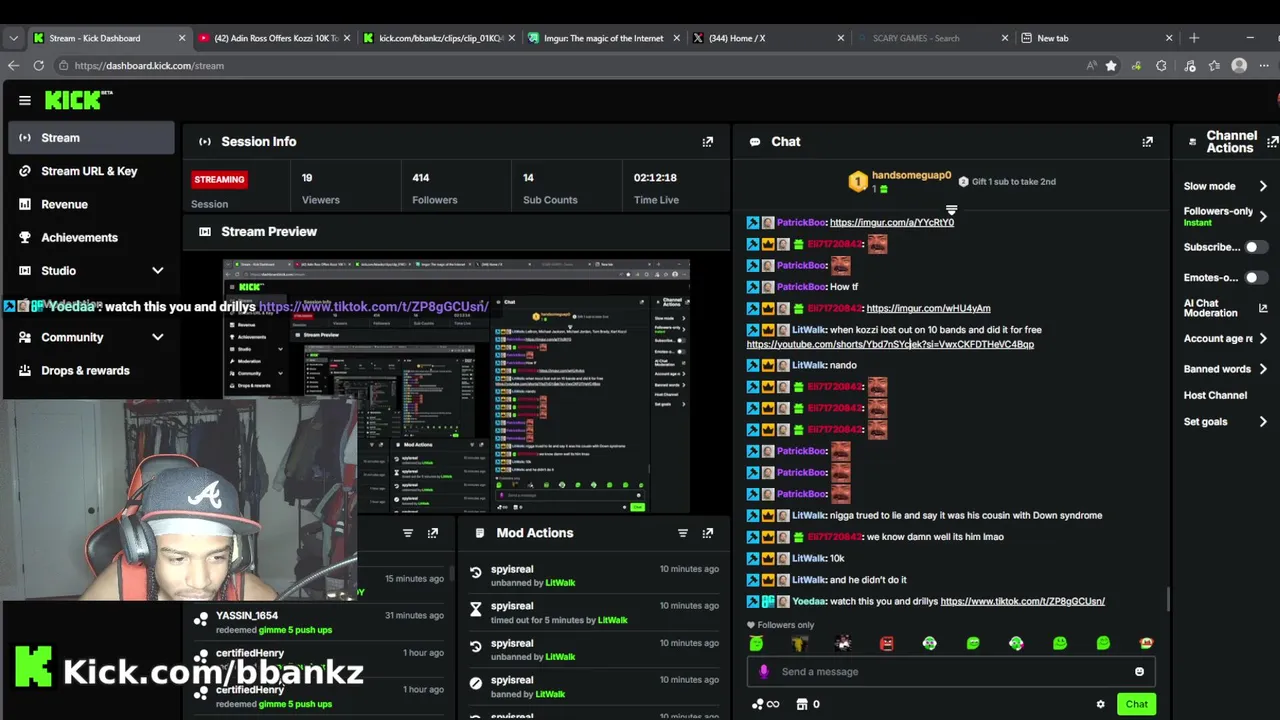
Task: Open imgur.com/a/YYcRtY0 link in chat
Action: [891, 222]
